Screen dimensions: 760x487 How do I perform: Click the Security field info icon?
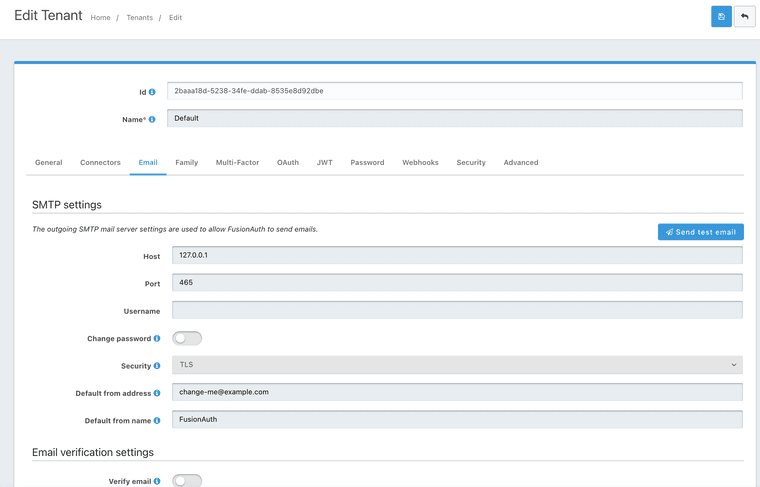tap(157, 366)
